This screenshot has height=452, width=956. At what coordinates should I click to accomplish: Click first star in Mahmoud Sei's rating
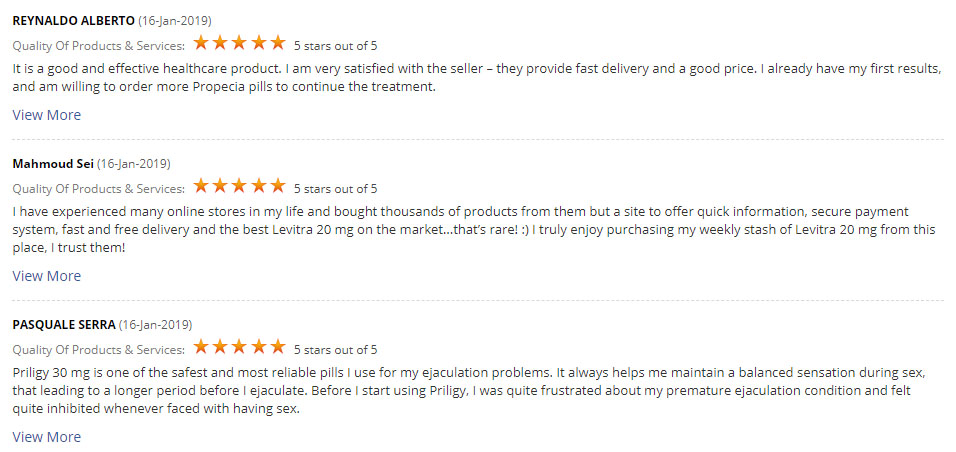[x=201, y=186]
